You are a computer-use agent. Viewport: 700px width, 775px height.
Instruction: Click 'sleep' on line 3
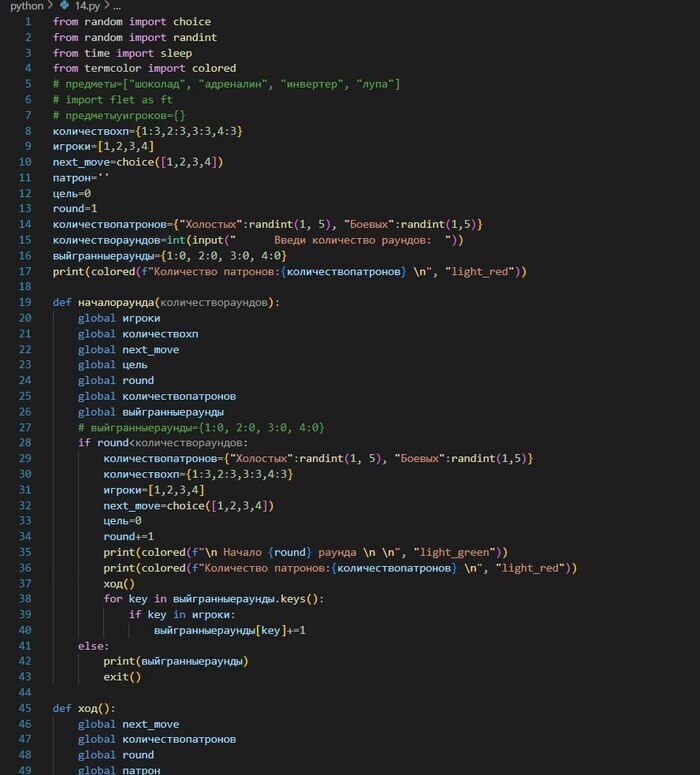pos(176,53)
